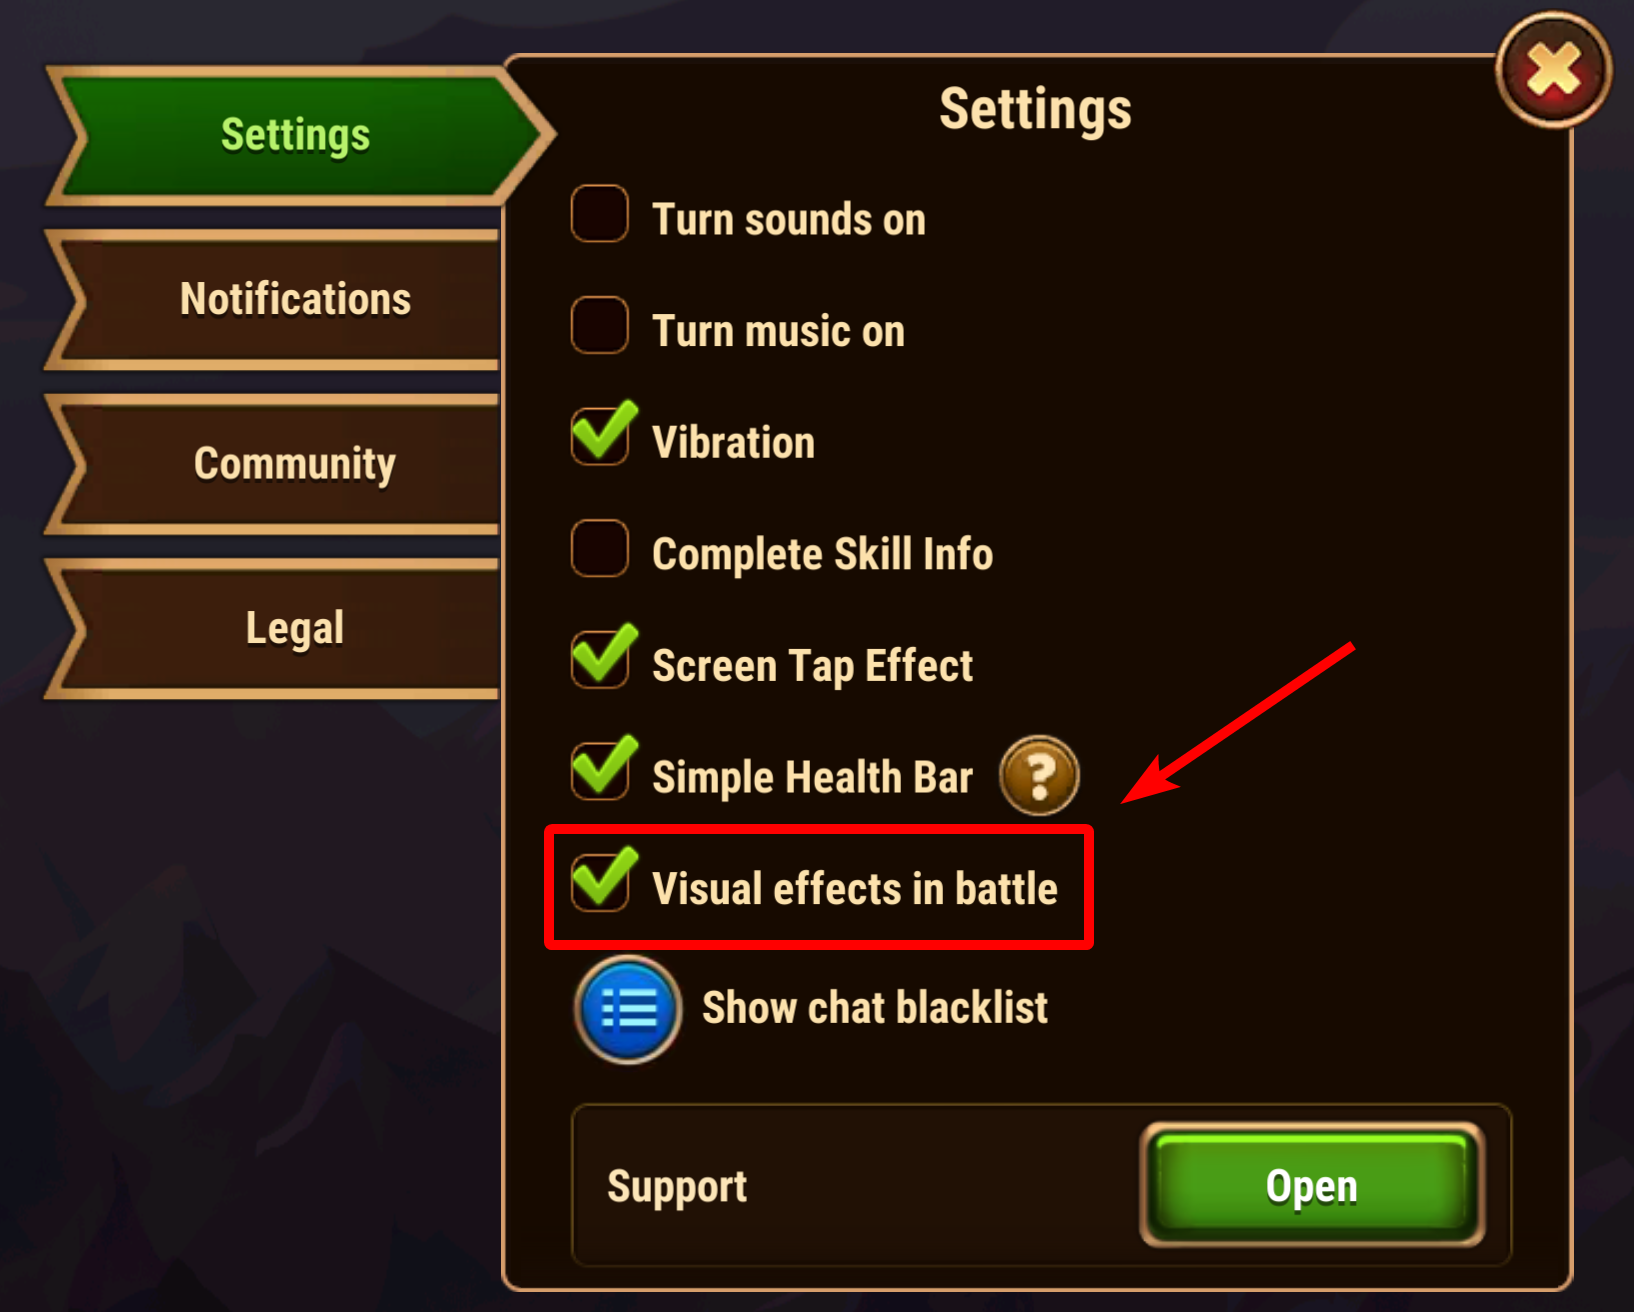
Task: Click the Vibration label text
Action: coord(733,443)
